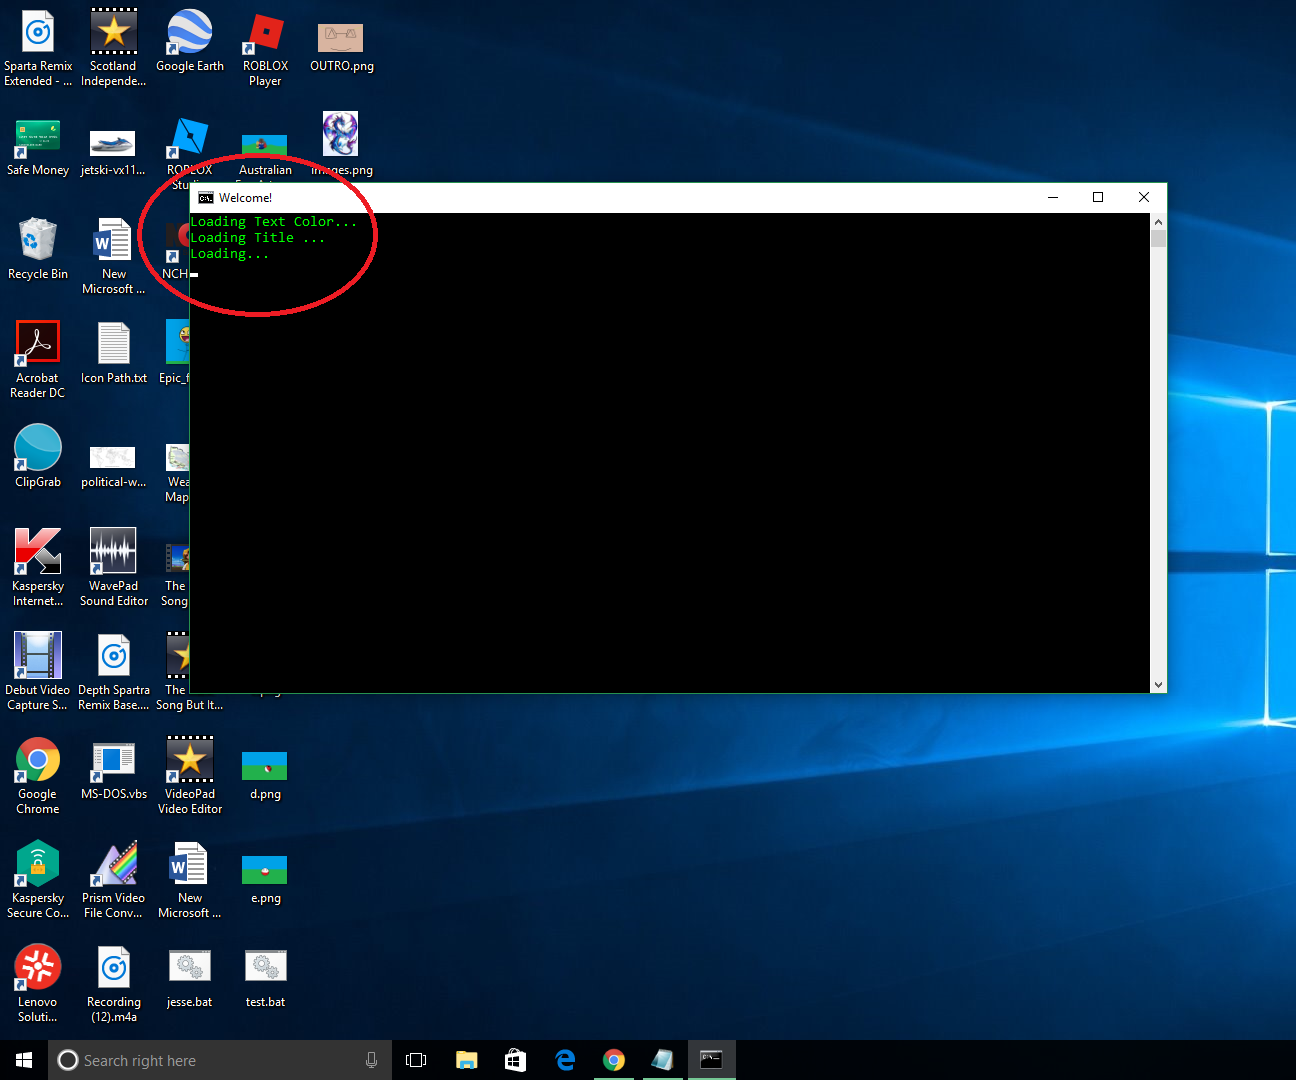The height and width of the screenshot is (1080, 1296).
Task: Open Acrobat Reader DC
Action: [37, 343]
